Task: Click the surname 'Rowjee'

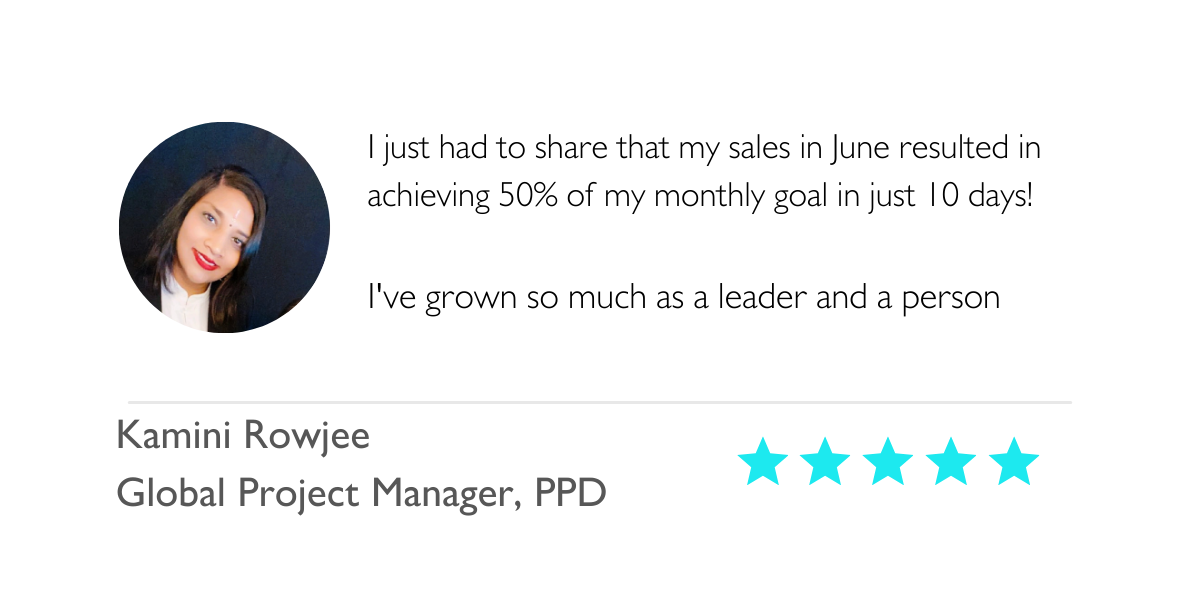Action: (308, 437)
